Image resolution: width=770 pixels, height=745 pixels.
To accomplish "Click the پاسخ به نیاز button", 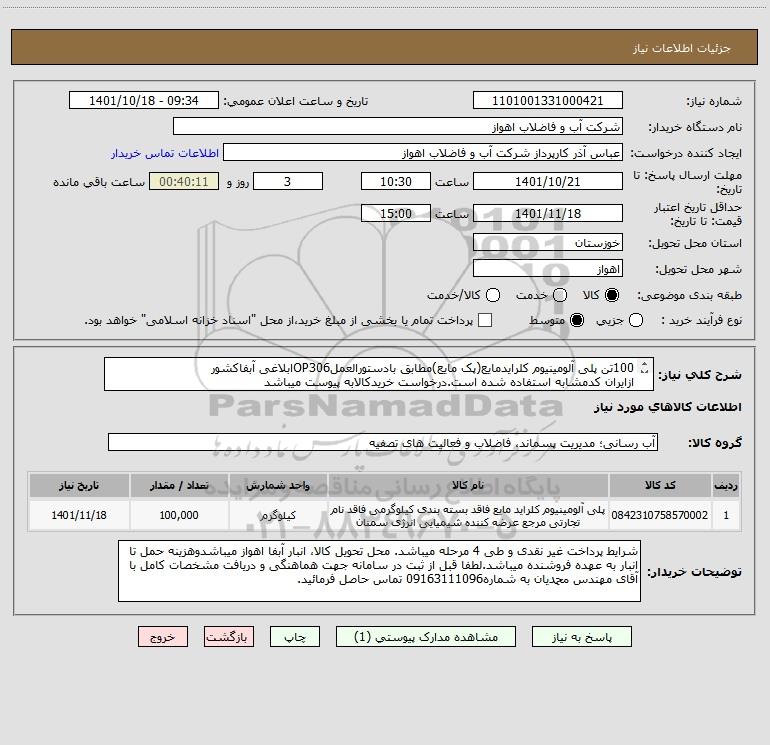I will point(582,637).
